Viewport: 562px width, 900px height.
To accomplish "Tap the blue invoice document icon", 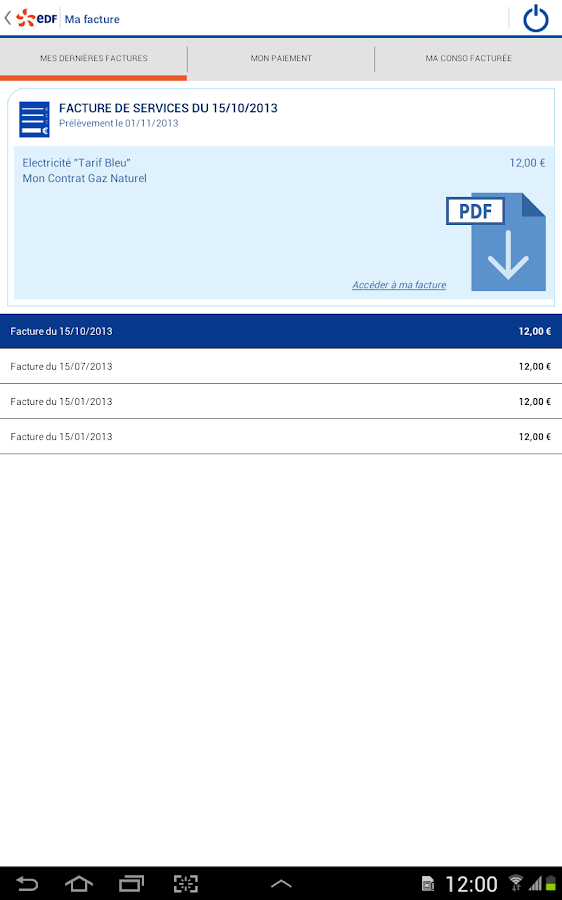I will click(x=34, y=119).
